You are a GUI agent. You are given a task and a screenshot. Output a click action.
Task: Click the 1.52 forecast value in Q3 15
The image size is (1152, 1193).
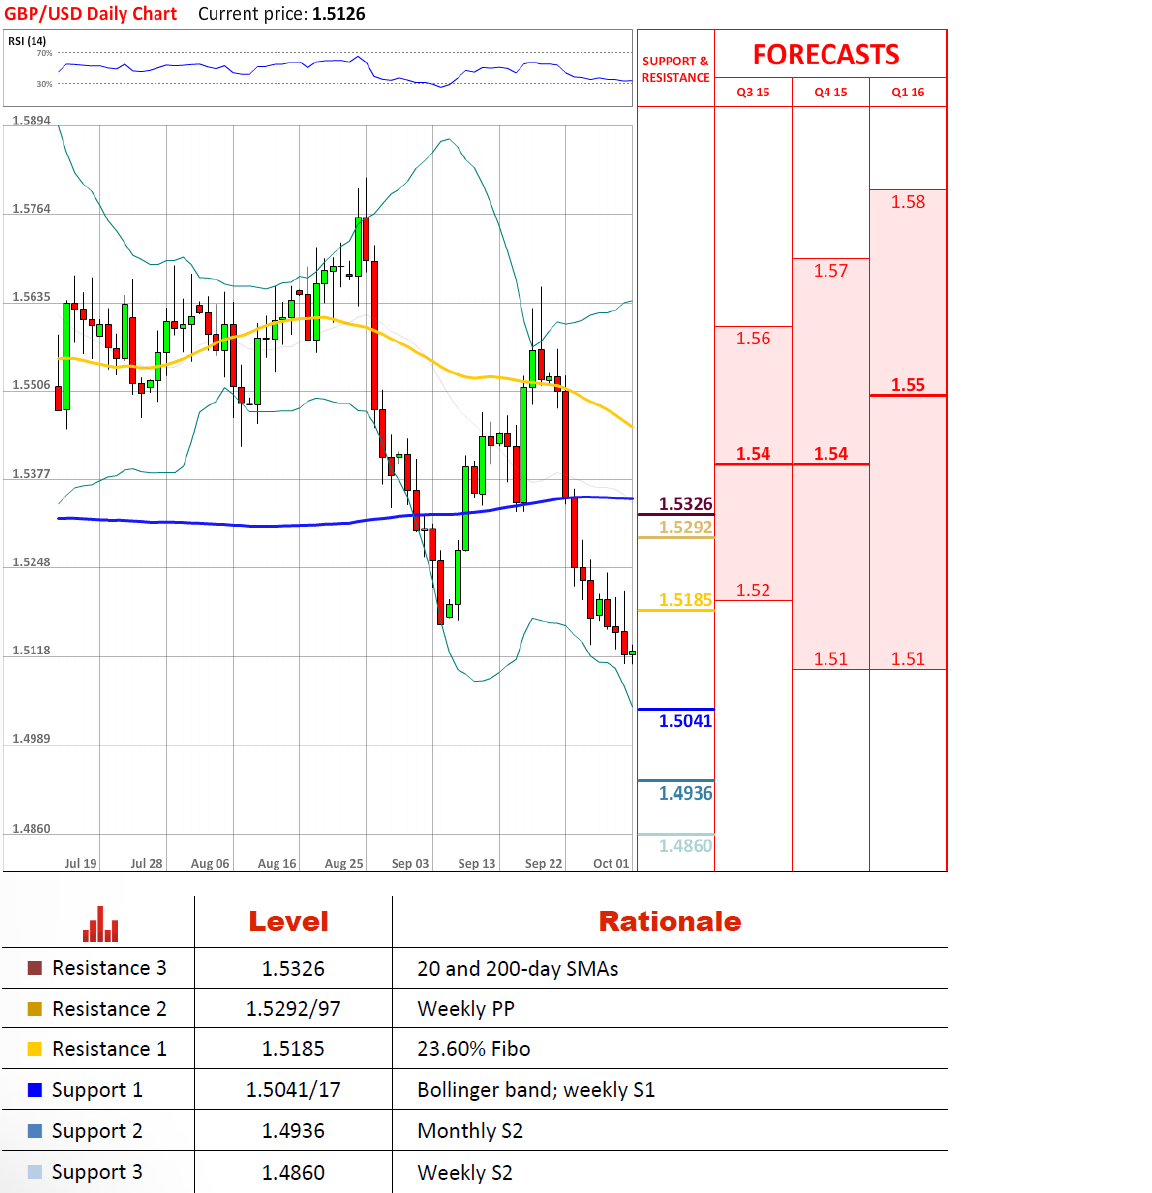coord(753,590)
